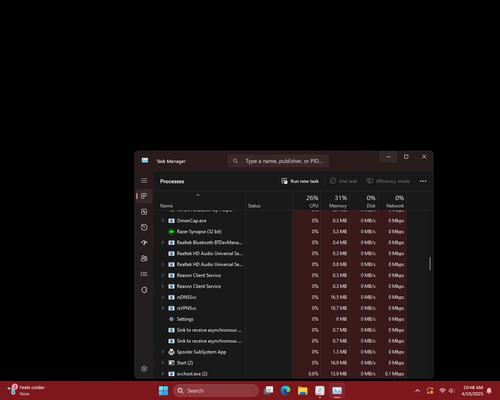This screenshot has width=500, height=400.
Task: Open App history from sidebar
Action: 144,227
